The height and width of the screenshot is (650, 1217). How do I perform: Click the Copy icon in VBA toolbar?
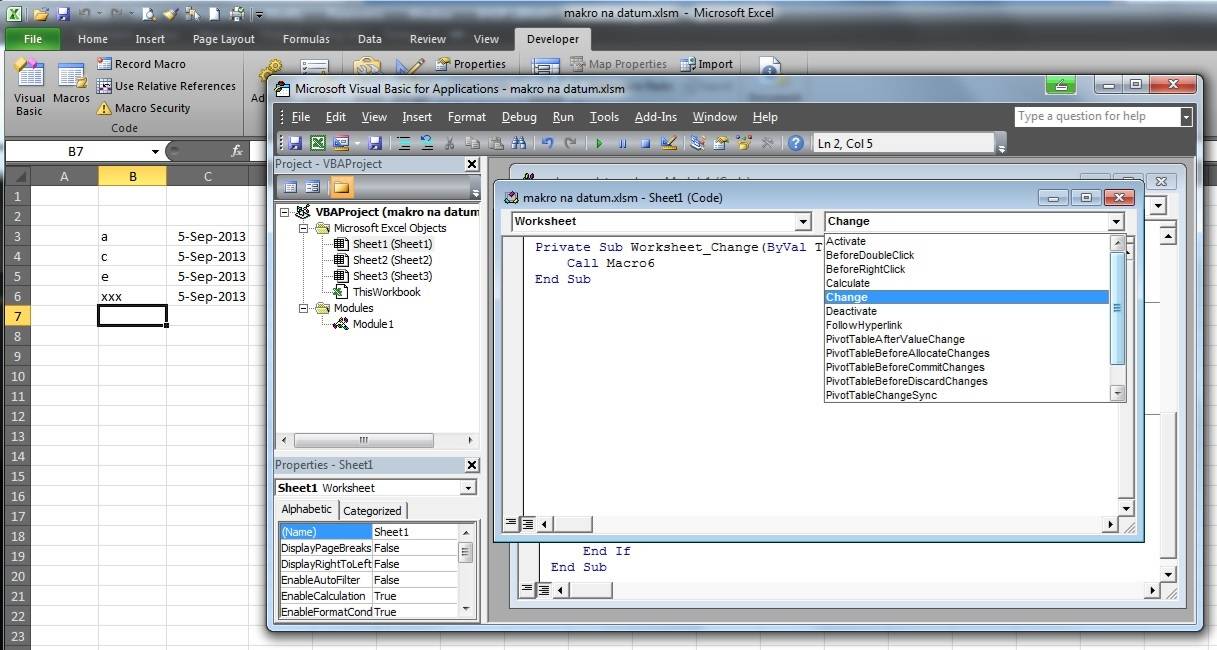(x=474, y=143)
